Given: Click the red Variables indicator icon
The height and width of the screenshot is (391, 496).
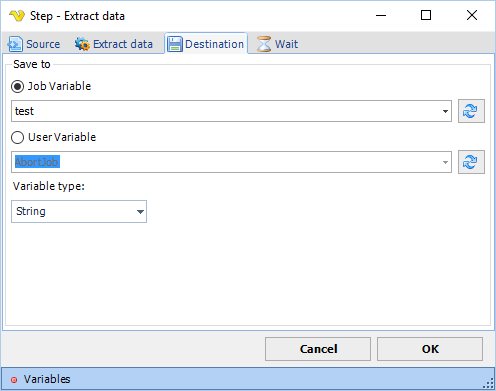Looking at the screenshot, I should (14, 380).
